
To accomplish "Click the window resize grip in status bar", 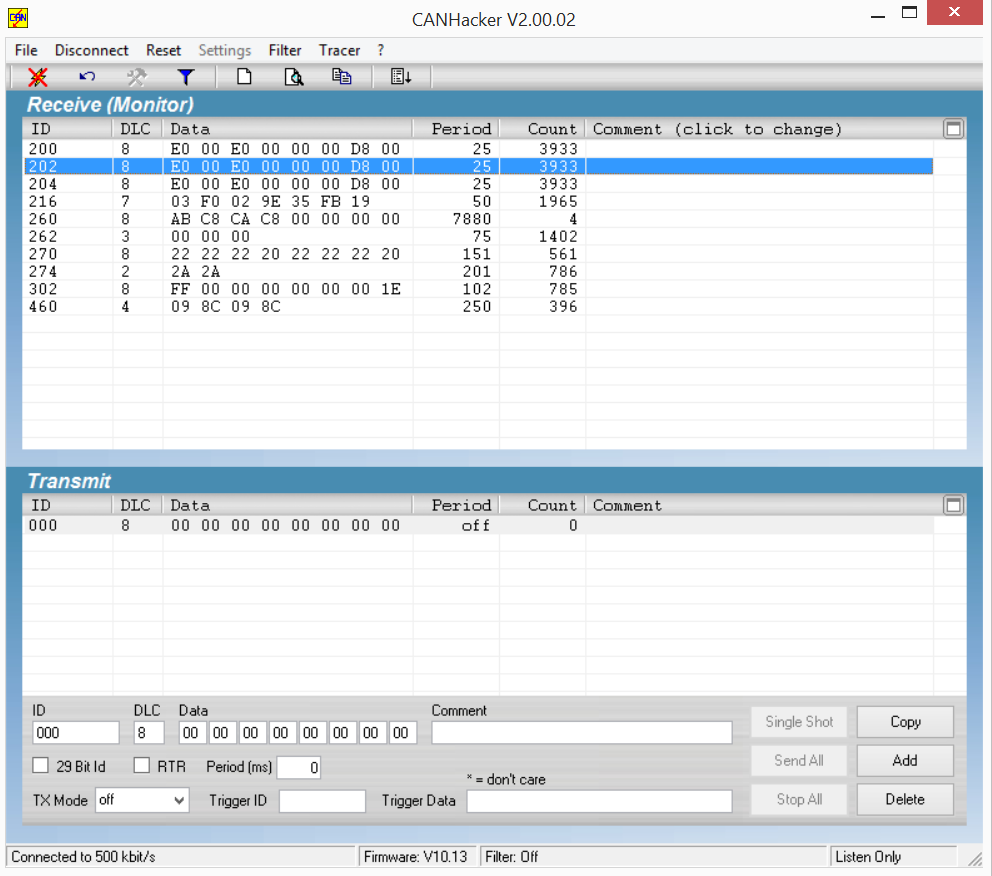I will tap(974, 858).
